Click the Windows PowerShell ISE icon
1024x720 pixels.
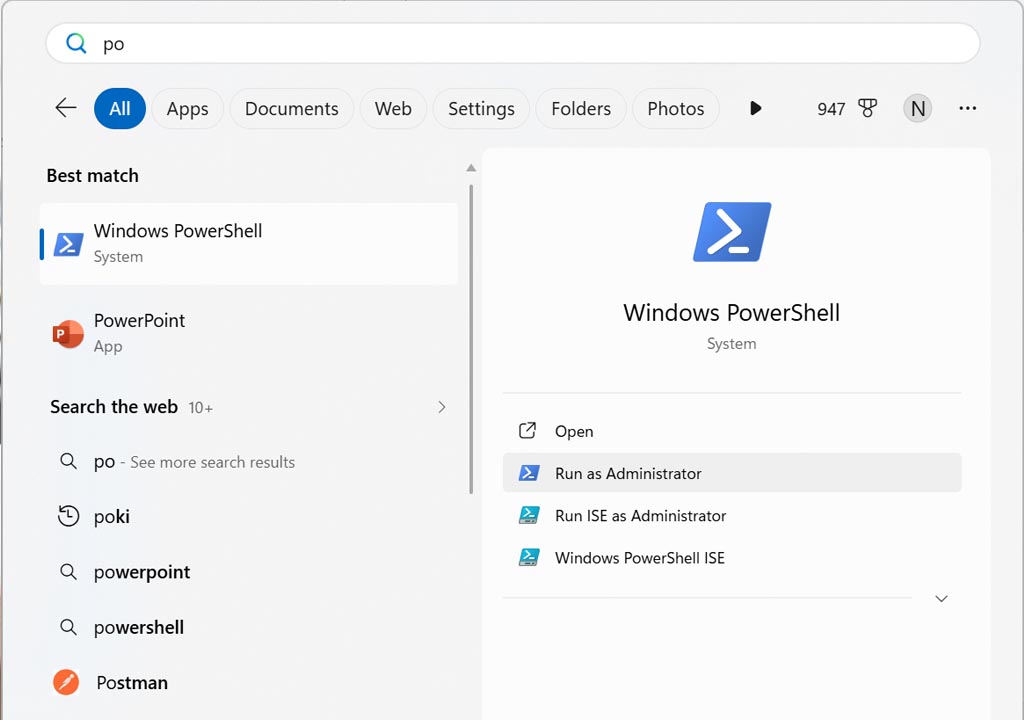point(528,557)
